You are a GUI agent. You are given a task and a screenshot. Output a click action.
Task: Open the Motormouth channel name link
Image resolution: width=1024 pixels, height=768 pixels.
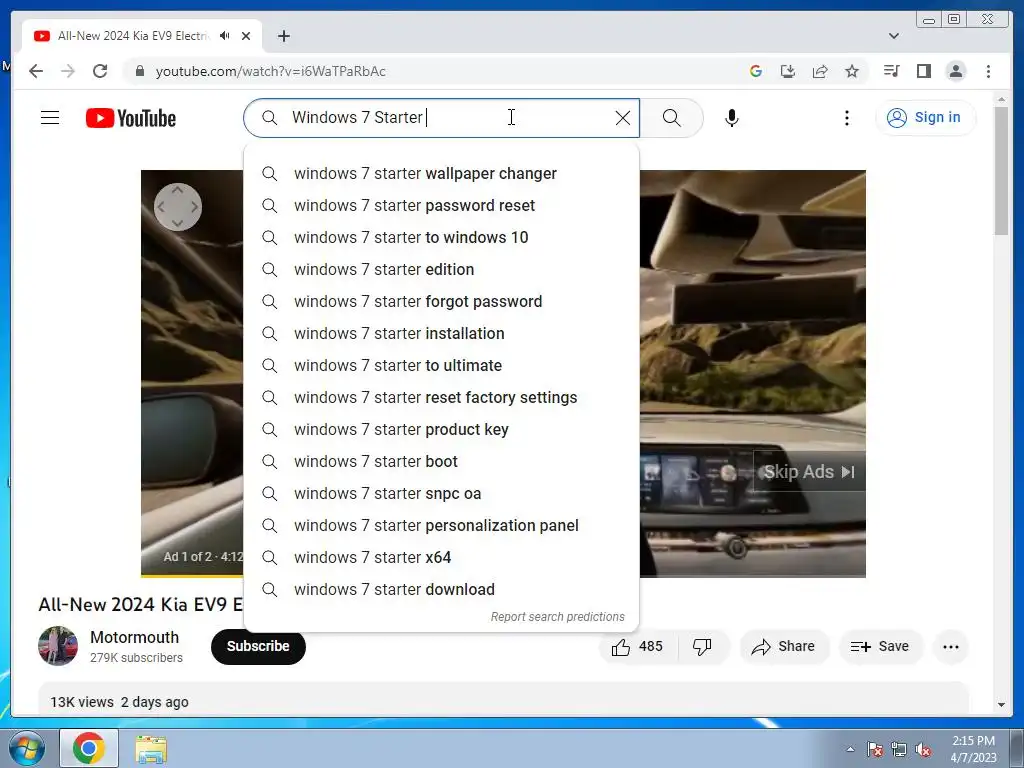tap(135, 637)
